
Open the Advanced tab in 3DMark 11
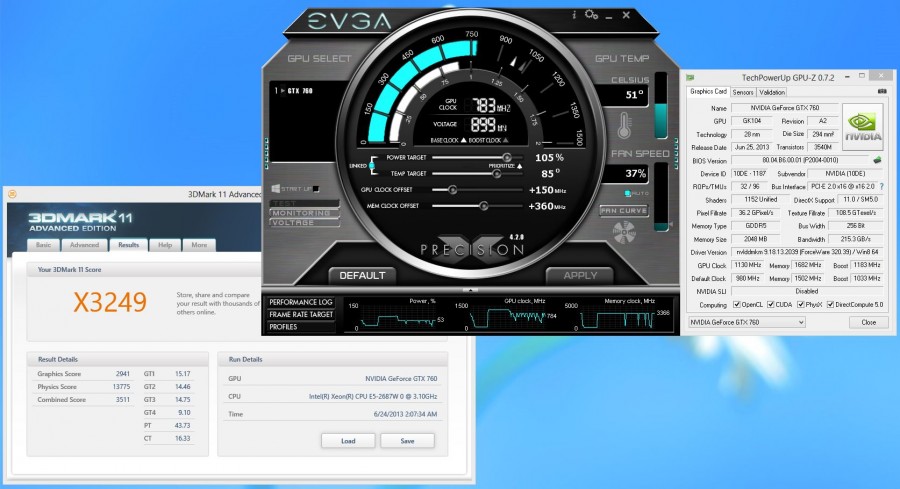click(84, 245)
